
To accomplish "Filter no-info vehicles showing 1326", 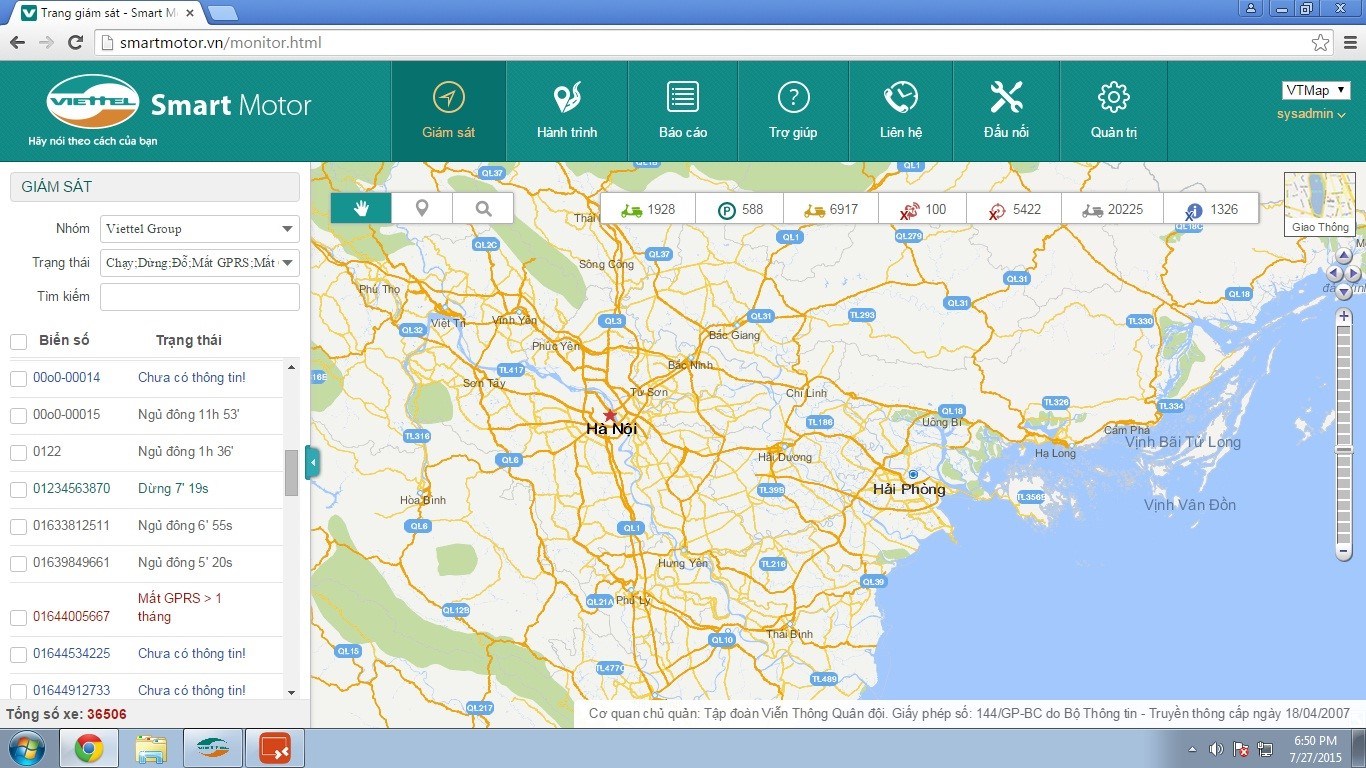I will point(1211,210).
